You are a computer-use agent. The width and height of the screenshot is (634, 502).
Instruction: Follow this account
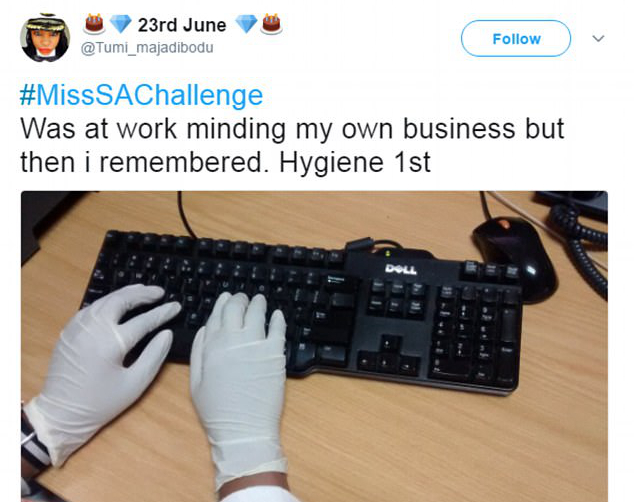[x=516, y=38]
